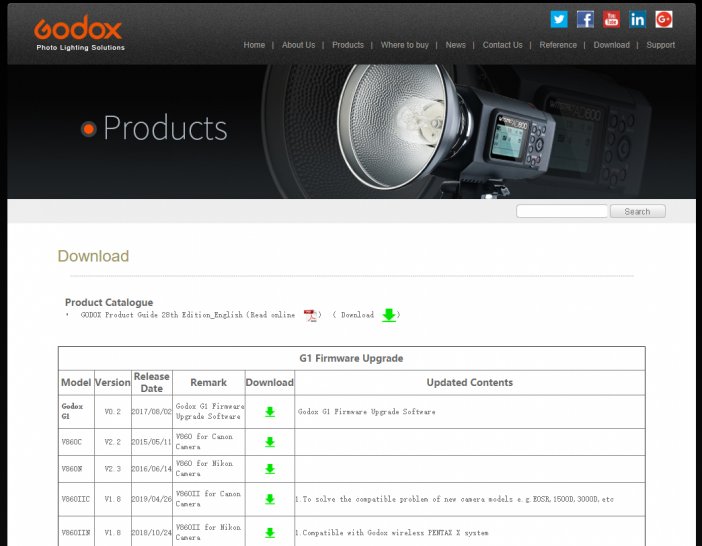Download Godox G1 firmware V0.2
The height and width of the screenshot is (546, 702).
pos(270,412)
